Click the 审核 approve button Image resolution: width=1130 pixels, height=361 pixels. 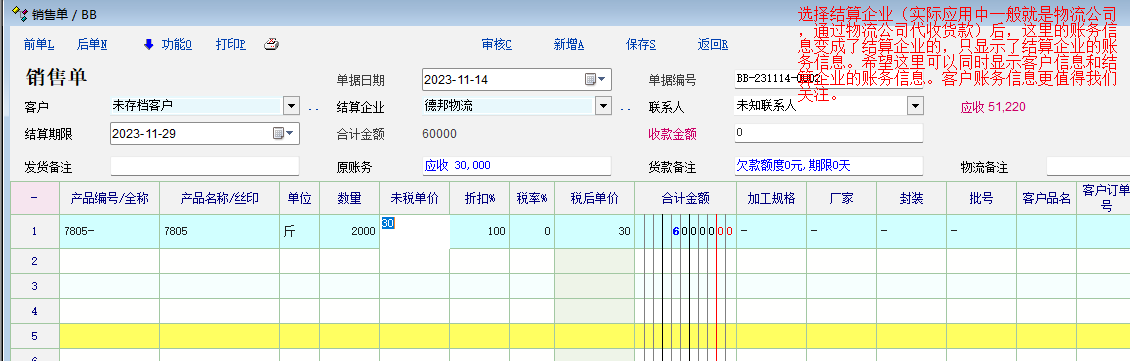pyautogui.click(x=497, y=45)
